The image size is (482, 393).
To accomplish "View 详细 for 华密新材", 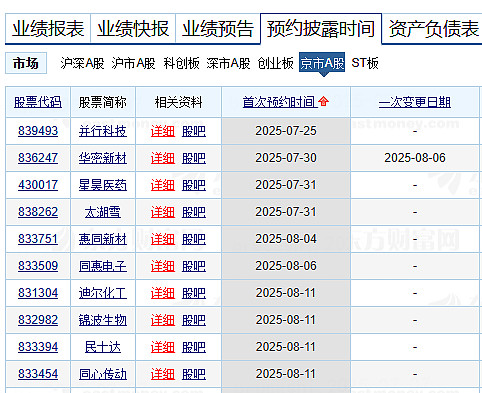I will pos(163,158).
